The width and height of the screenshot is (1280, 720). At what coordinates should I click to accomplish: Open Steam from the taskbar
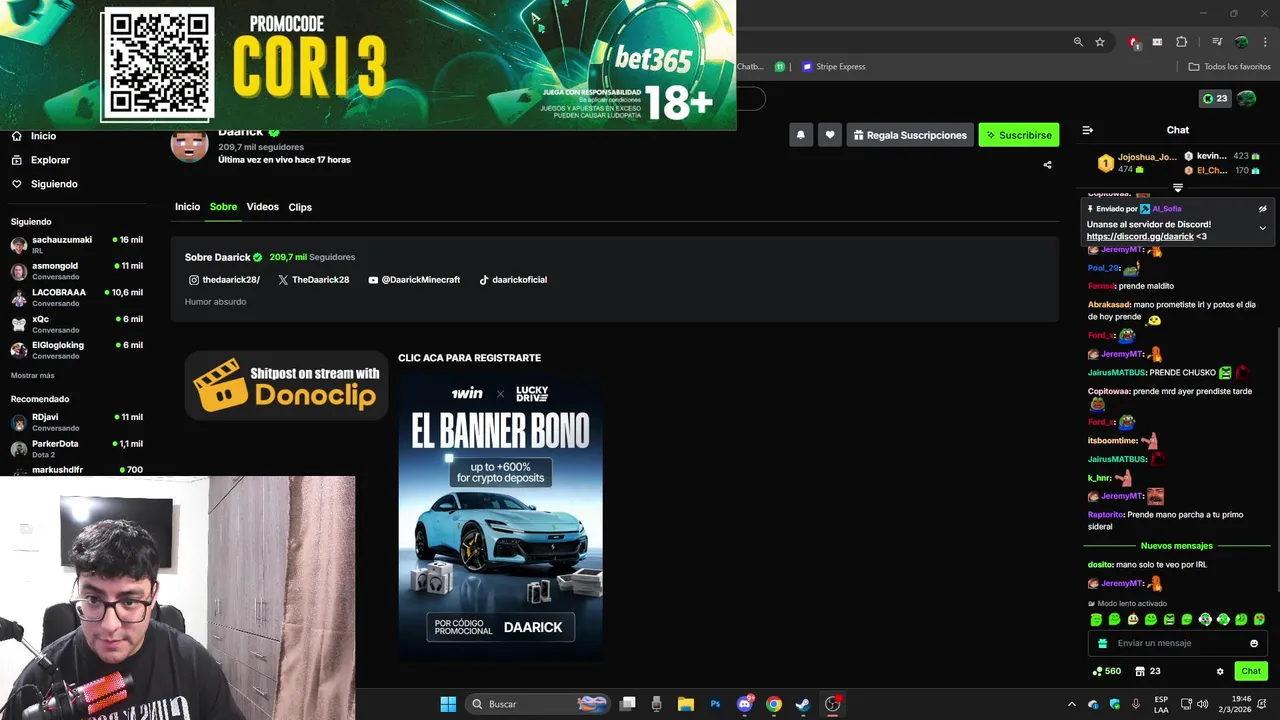[803, 704]
